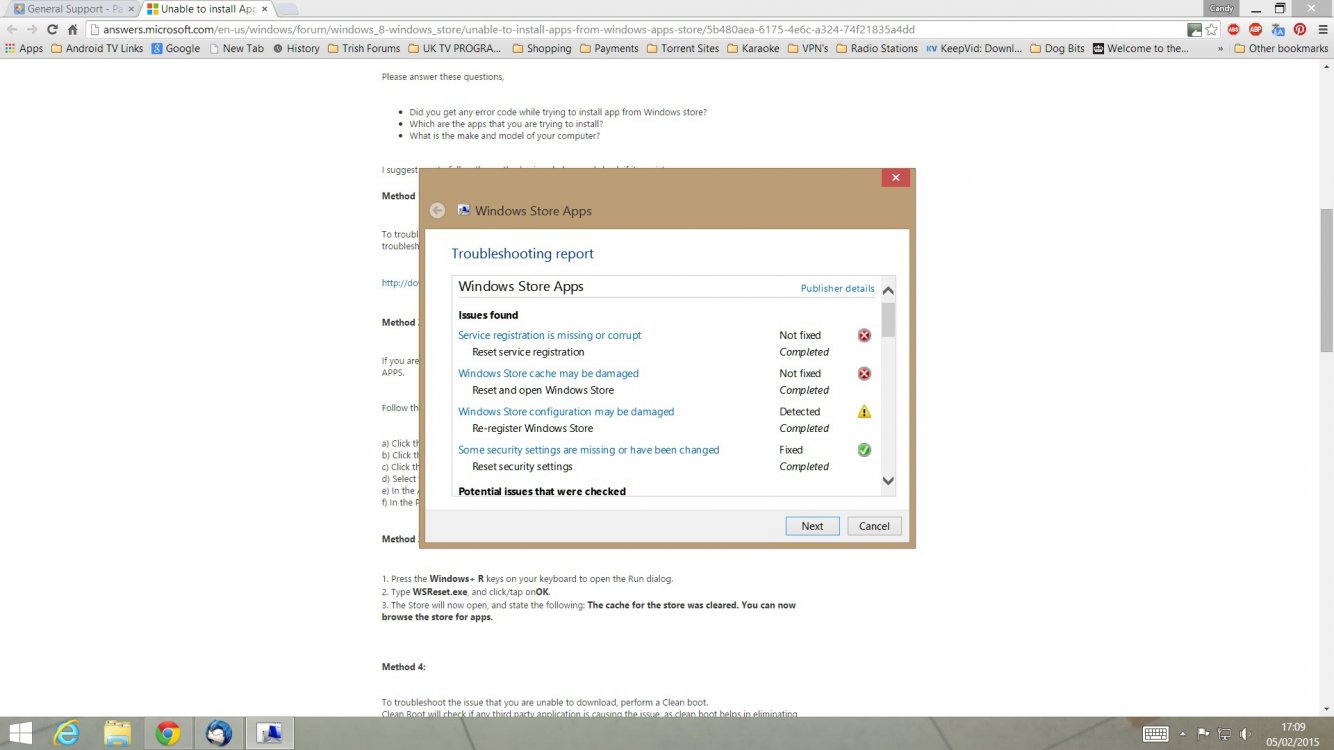Open the Google Translate extension icon

(x=1278, y=29)
